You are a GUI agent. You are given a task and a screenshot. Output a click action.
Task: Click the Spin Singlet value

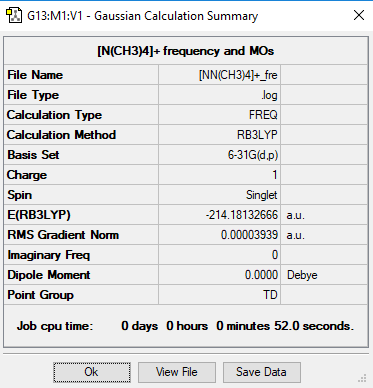[220, 195]
